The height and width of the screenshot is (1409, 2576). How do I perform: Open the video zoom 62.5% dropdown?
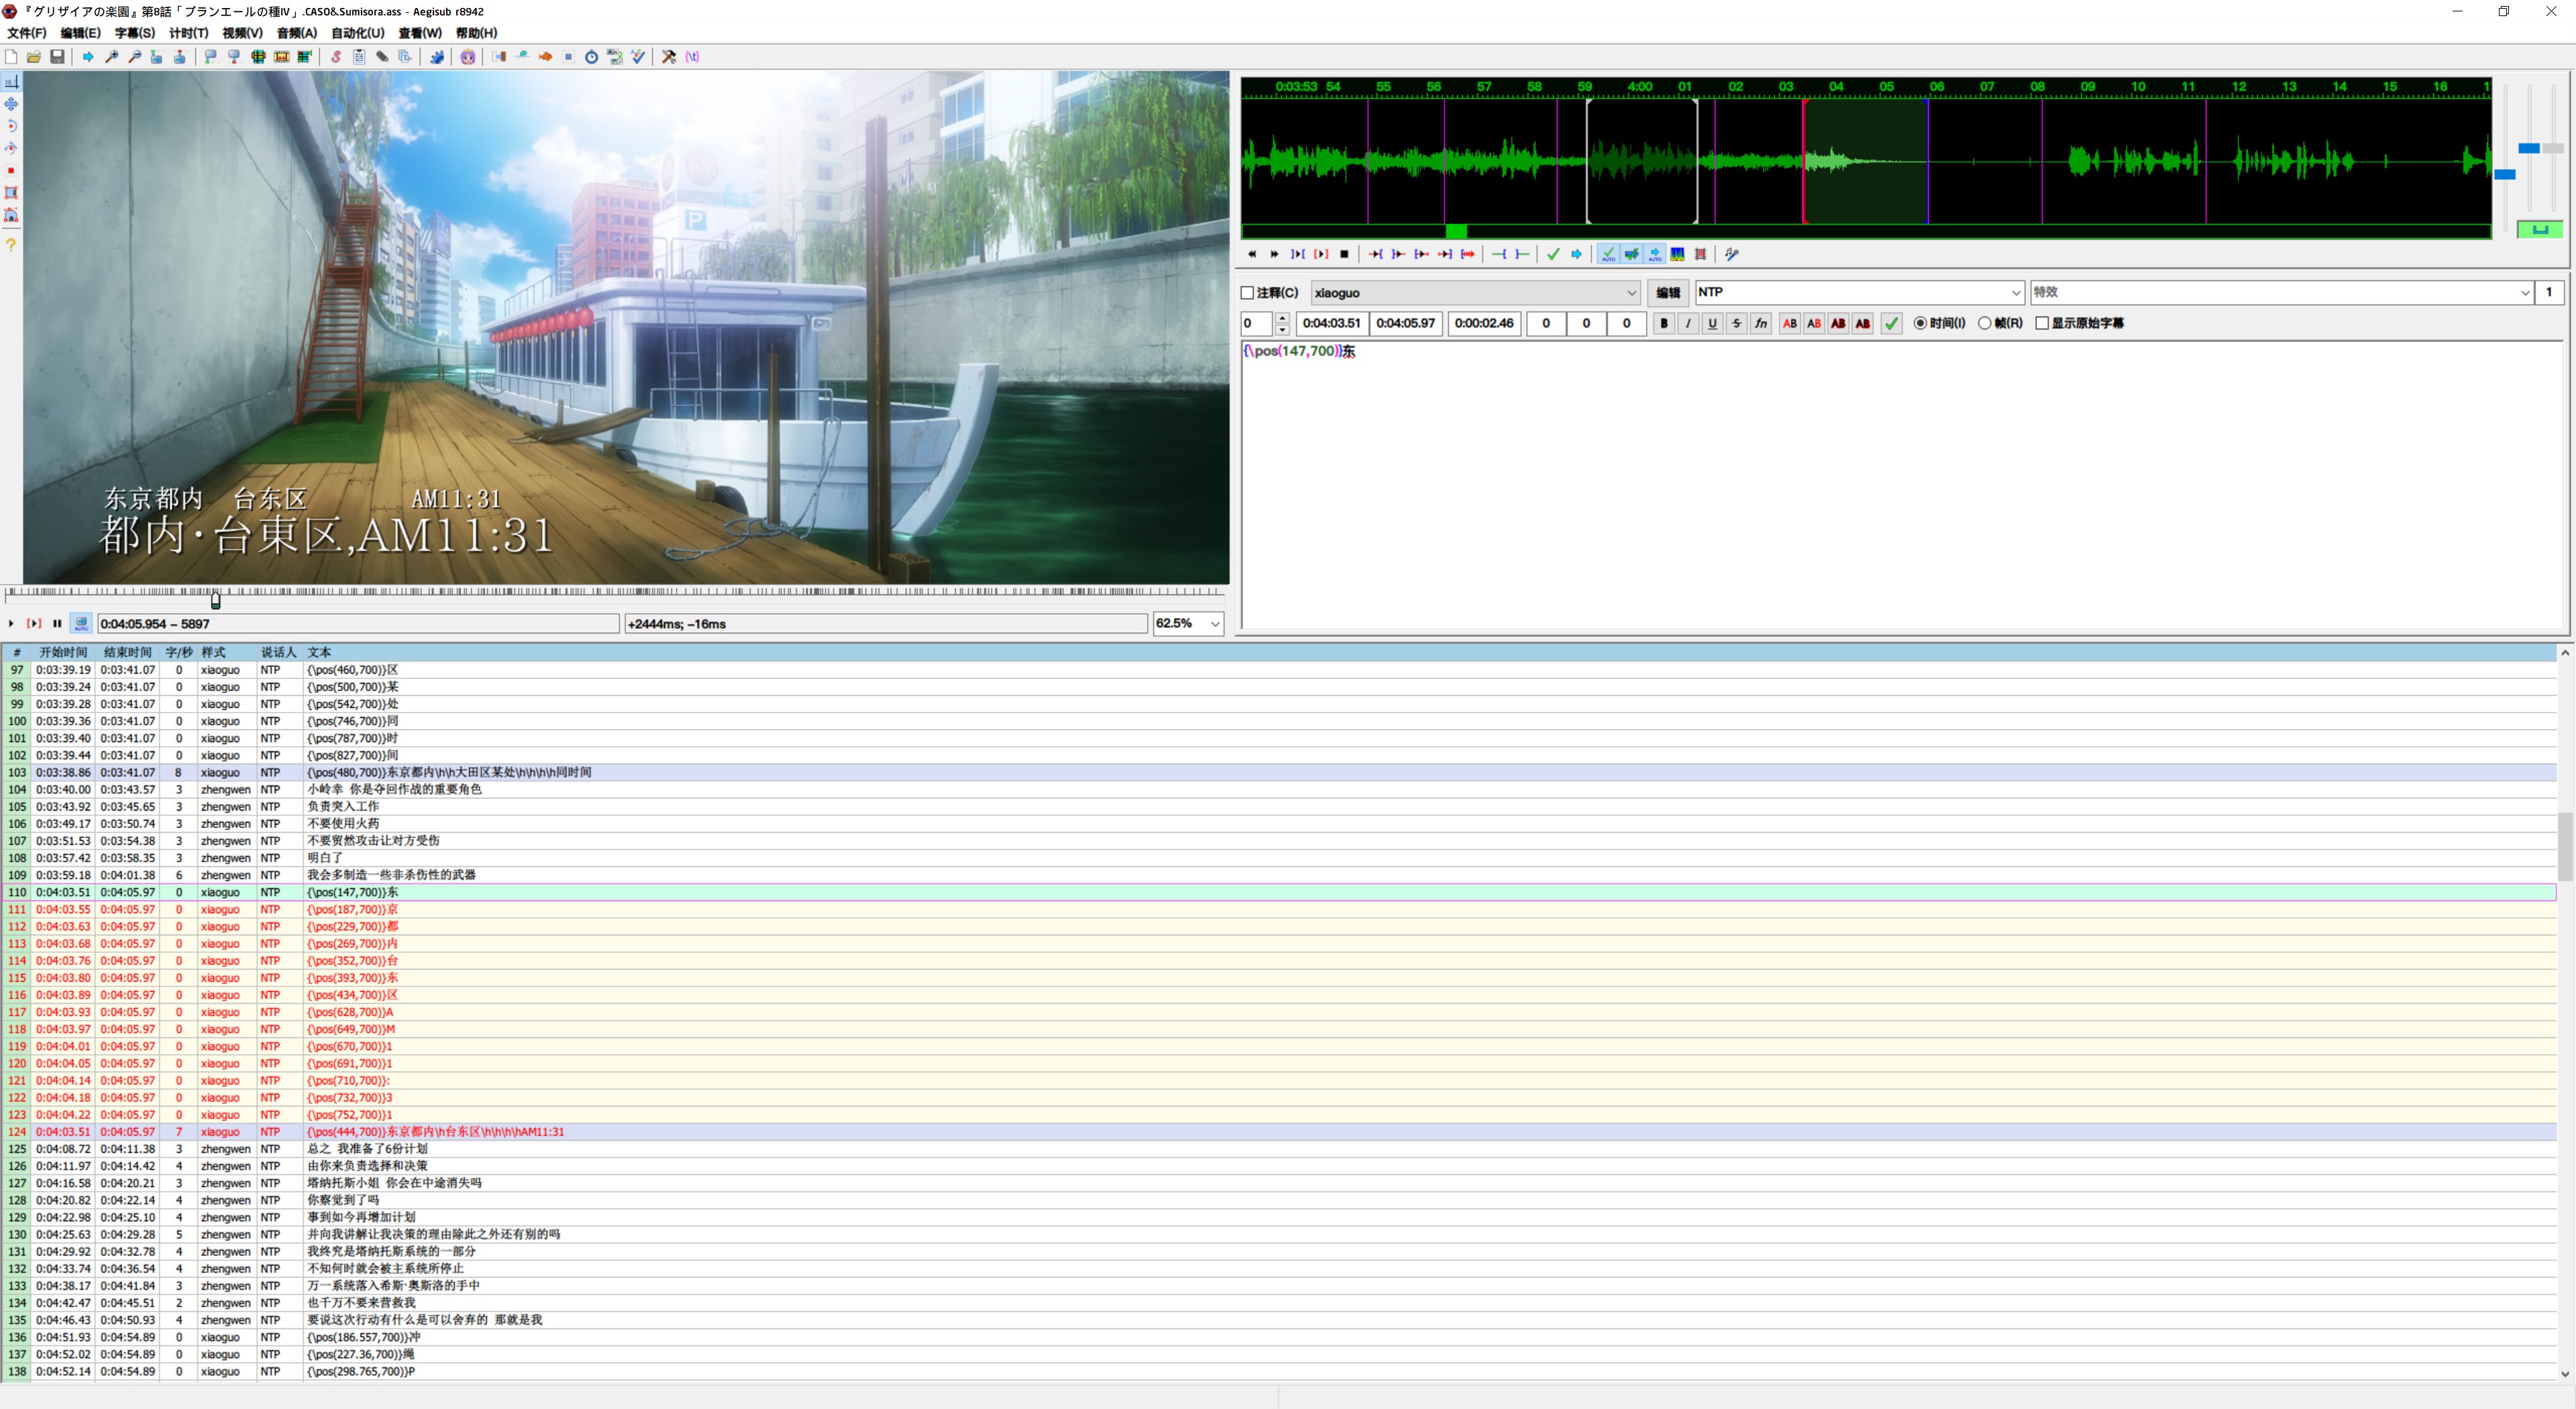1188,623
